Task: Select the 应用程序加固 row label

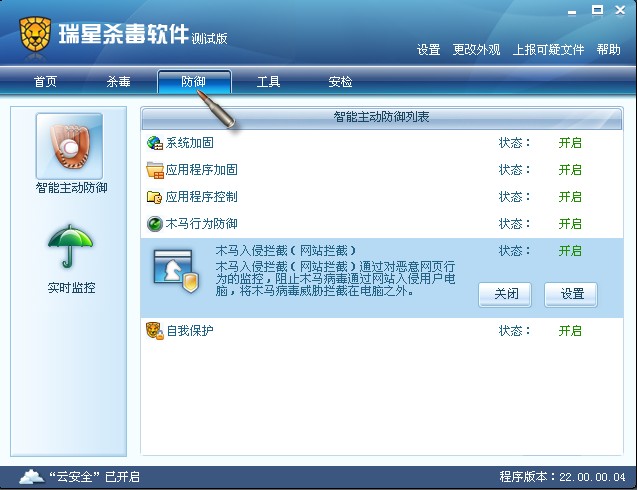Action: point(202,170)
